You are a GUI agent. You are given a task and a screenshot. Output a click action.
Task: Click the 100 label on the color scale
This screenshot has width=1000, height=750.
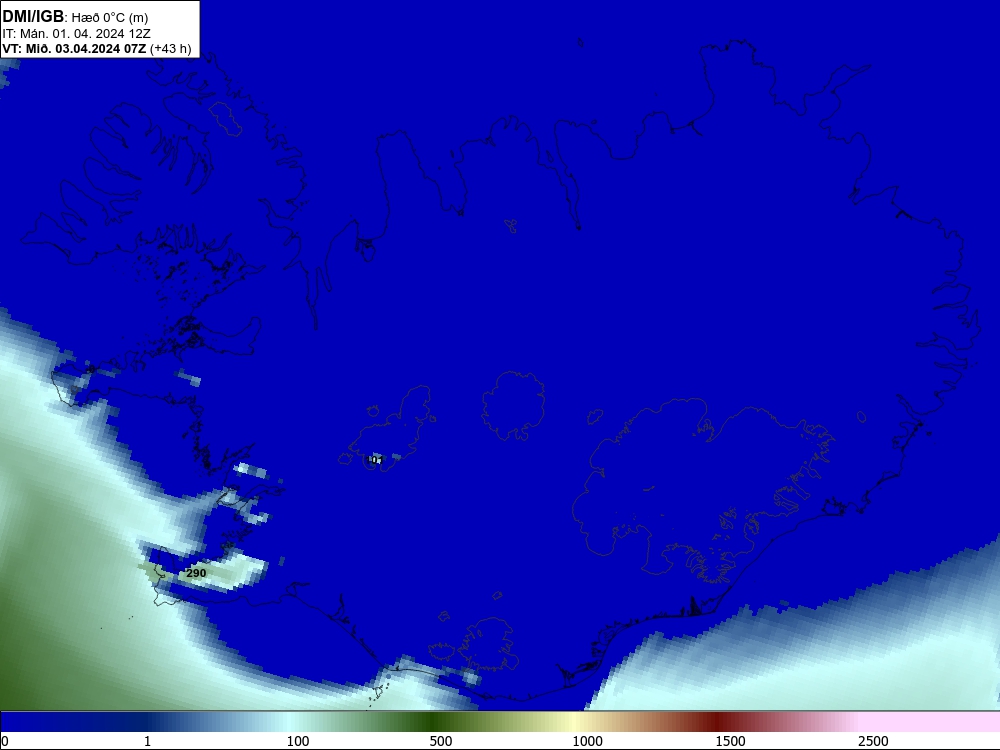click(298, 741)
